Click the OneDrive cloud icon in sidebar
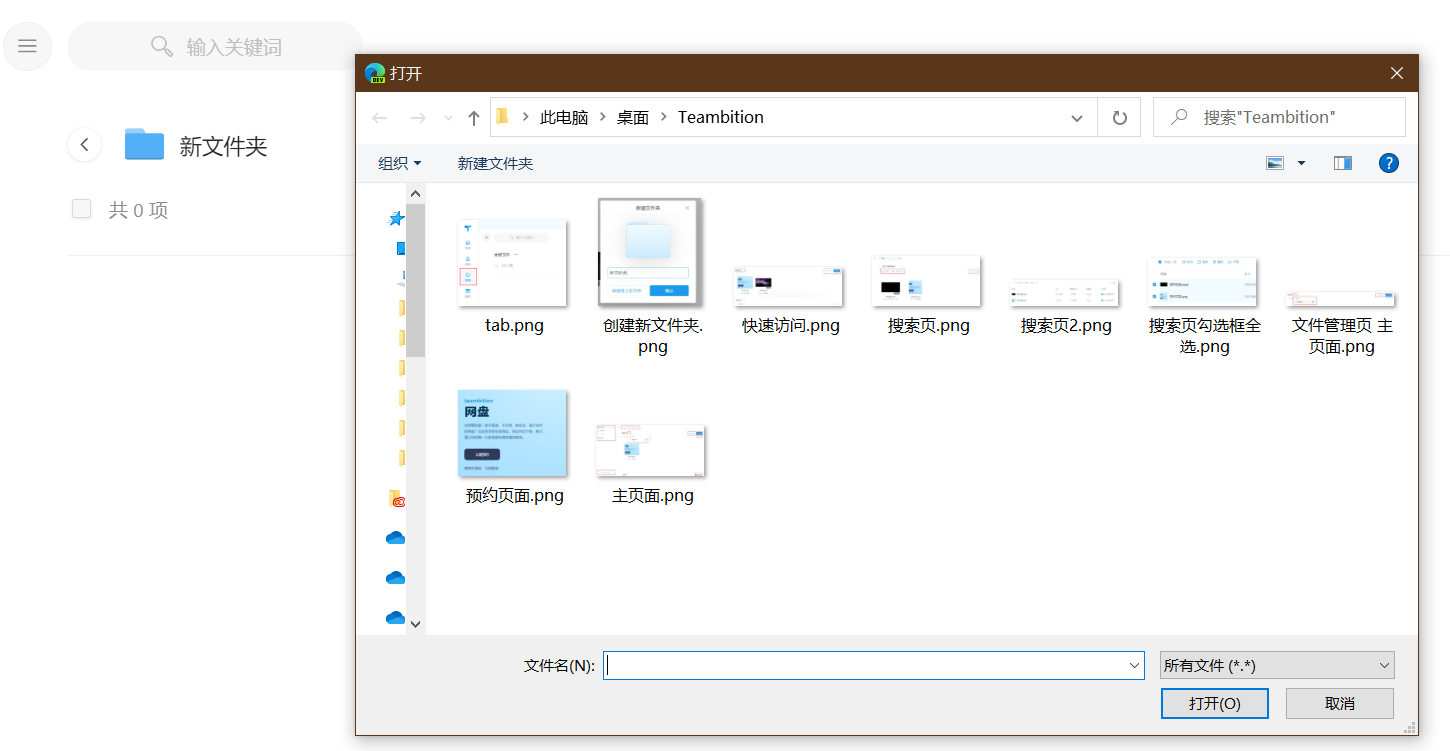Image resolution: width=1450 pixels, height=751 pixels. [395, 538]
